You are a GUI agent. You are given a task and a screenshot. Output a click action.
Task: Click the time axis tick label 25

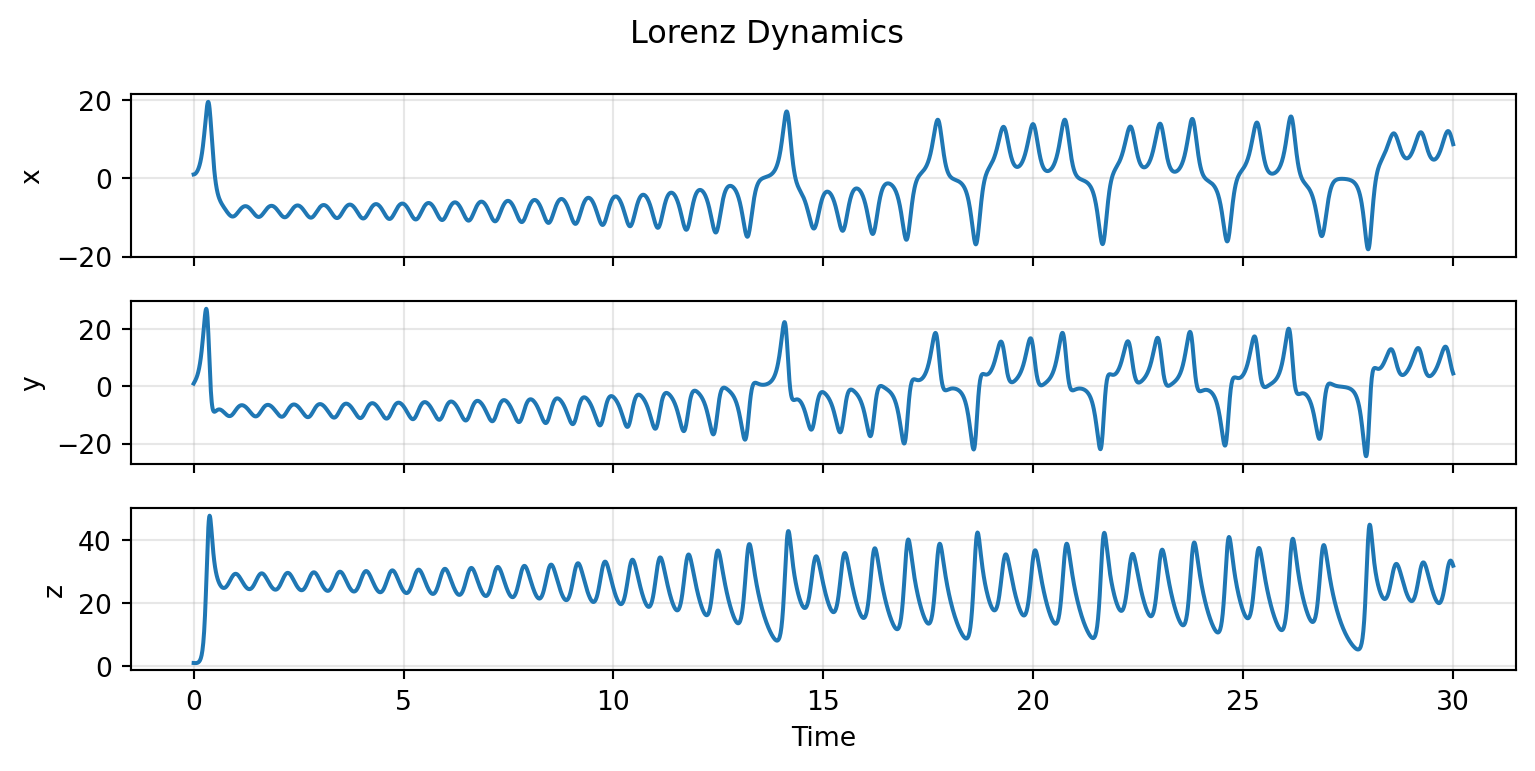pyautogui.click(x=1243, y=698)
